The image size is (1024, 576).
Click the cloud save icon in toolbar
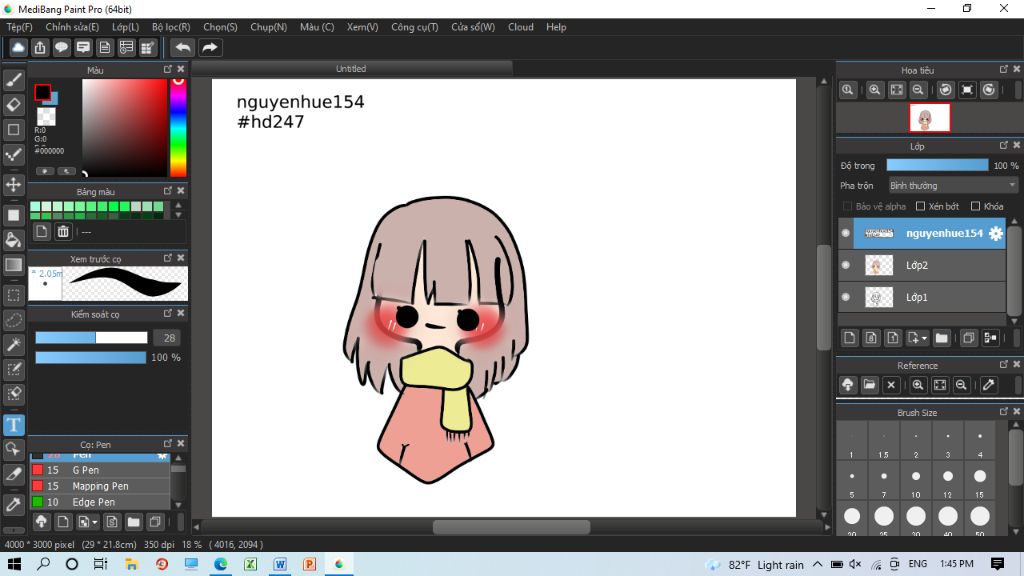click(18, 47)
